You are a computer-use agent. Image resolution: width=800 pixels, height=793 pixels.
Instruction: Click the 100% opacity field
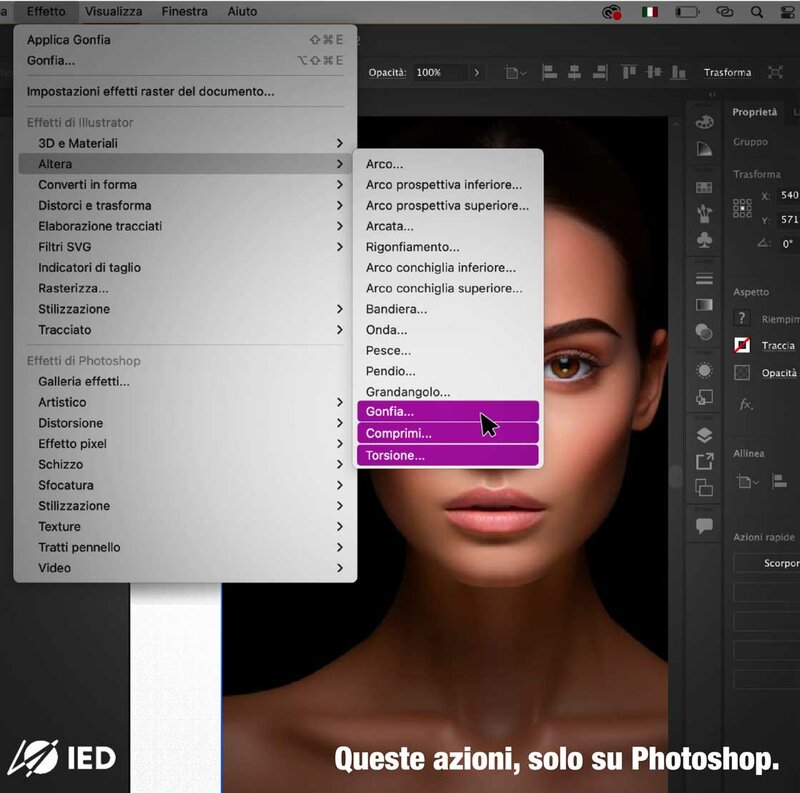point(440,72)
